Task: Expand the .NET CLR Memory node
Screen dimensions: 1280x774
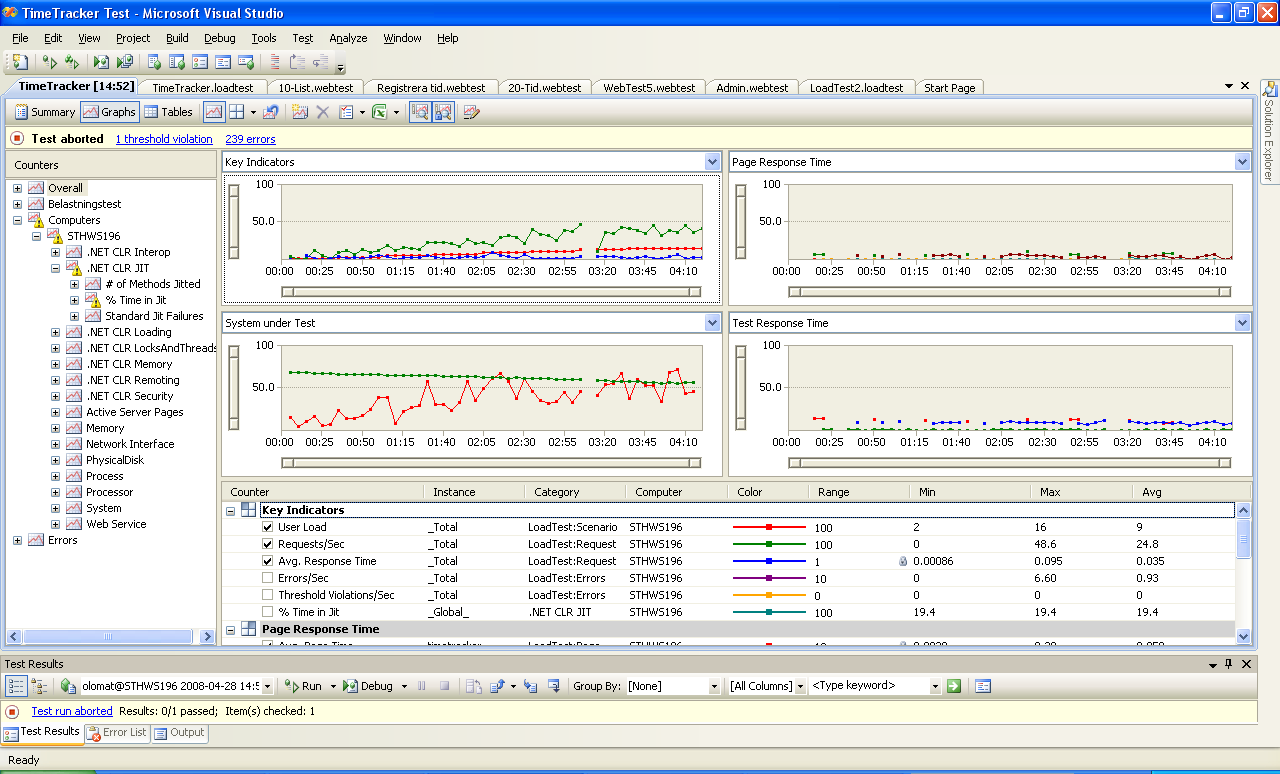Action: pos(55,364)
